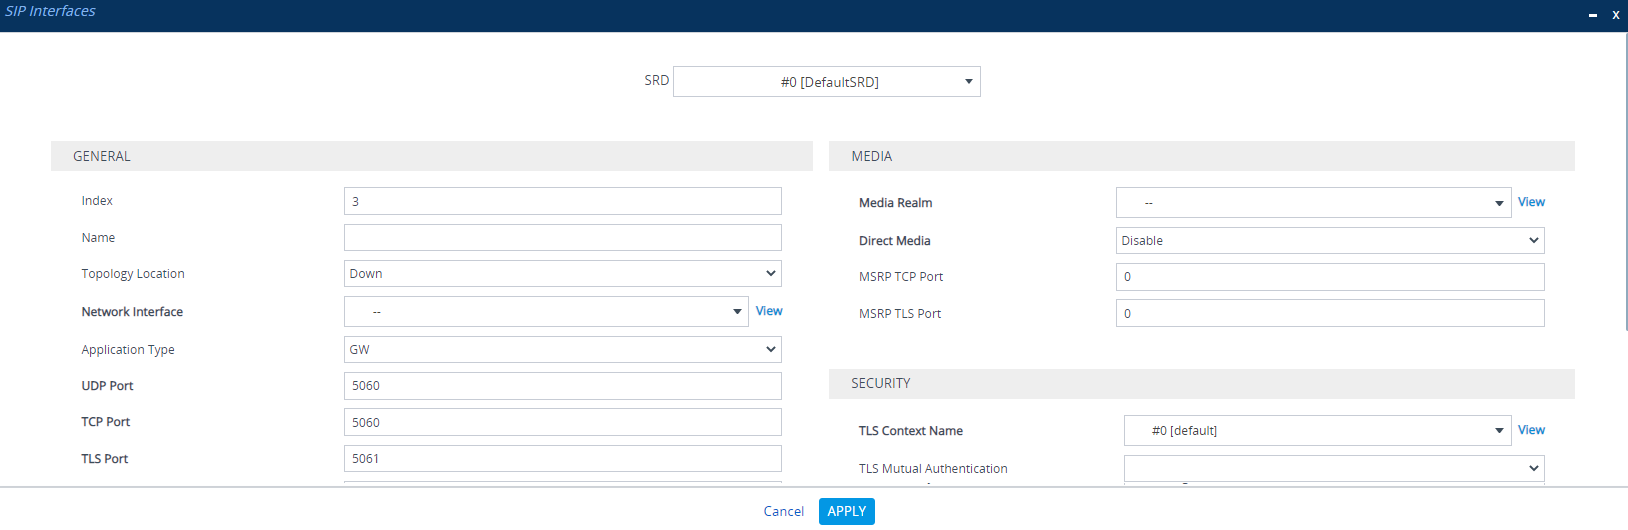Screen dimensions: 1628x530
Task: Focus the Name input field
Action: point(562,238)
